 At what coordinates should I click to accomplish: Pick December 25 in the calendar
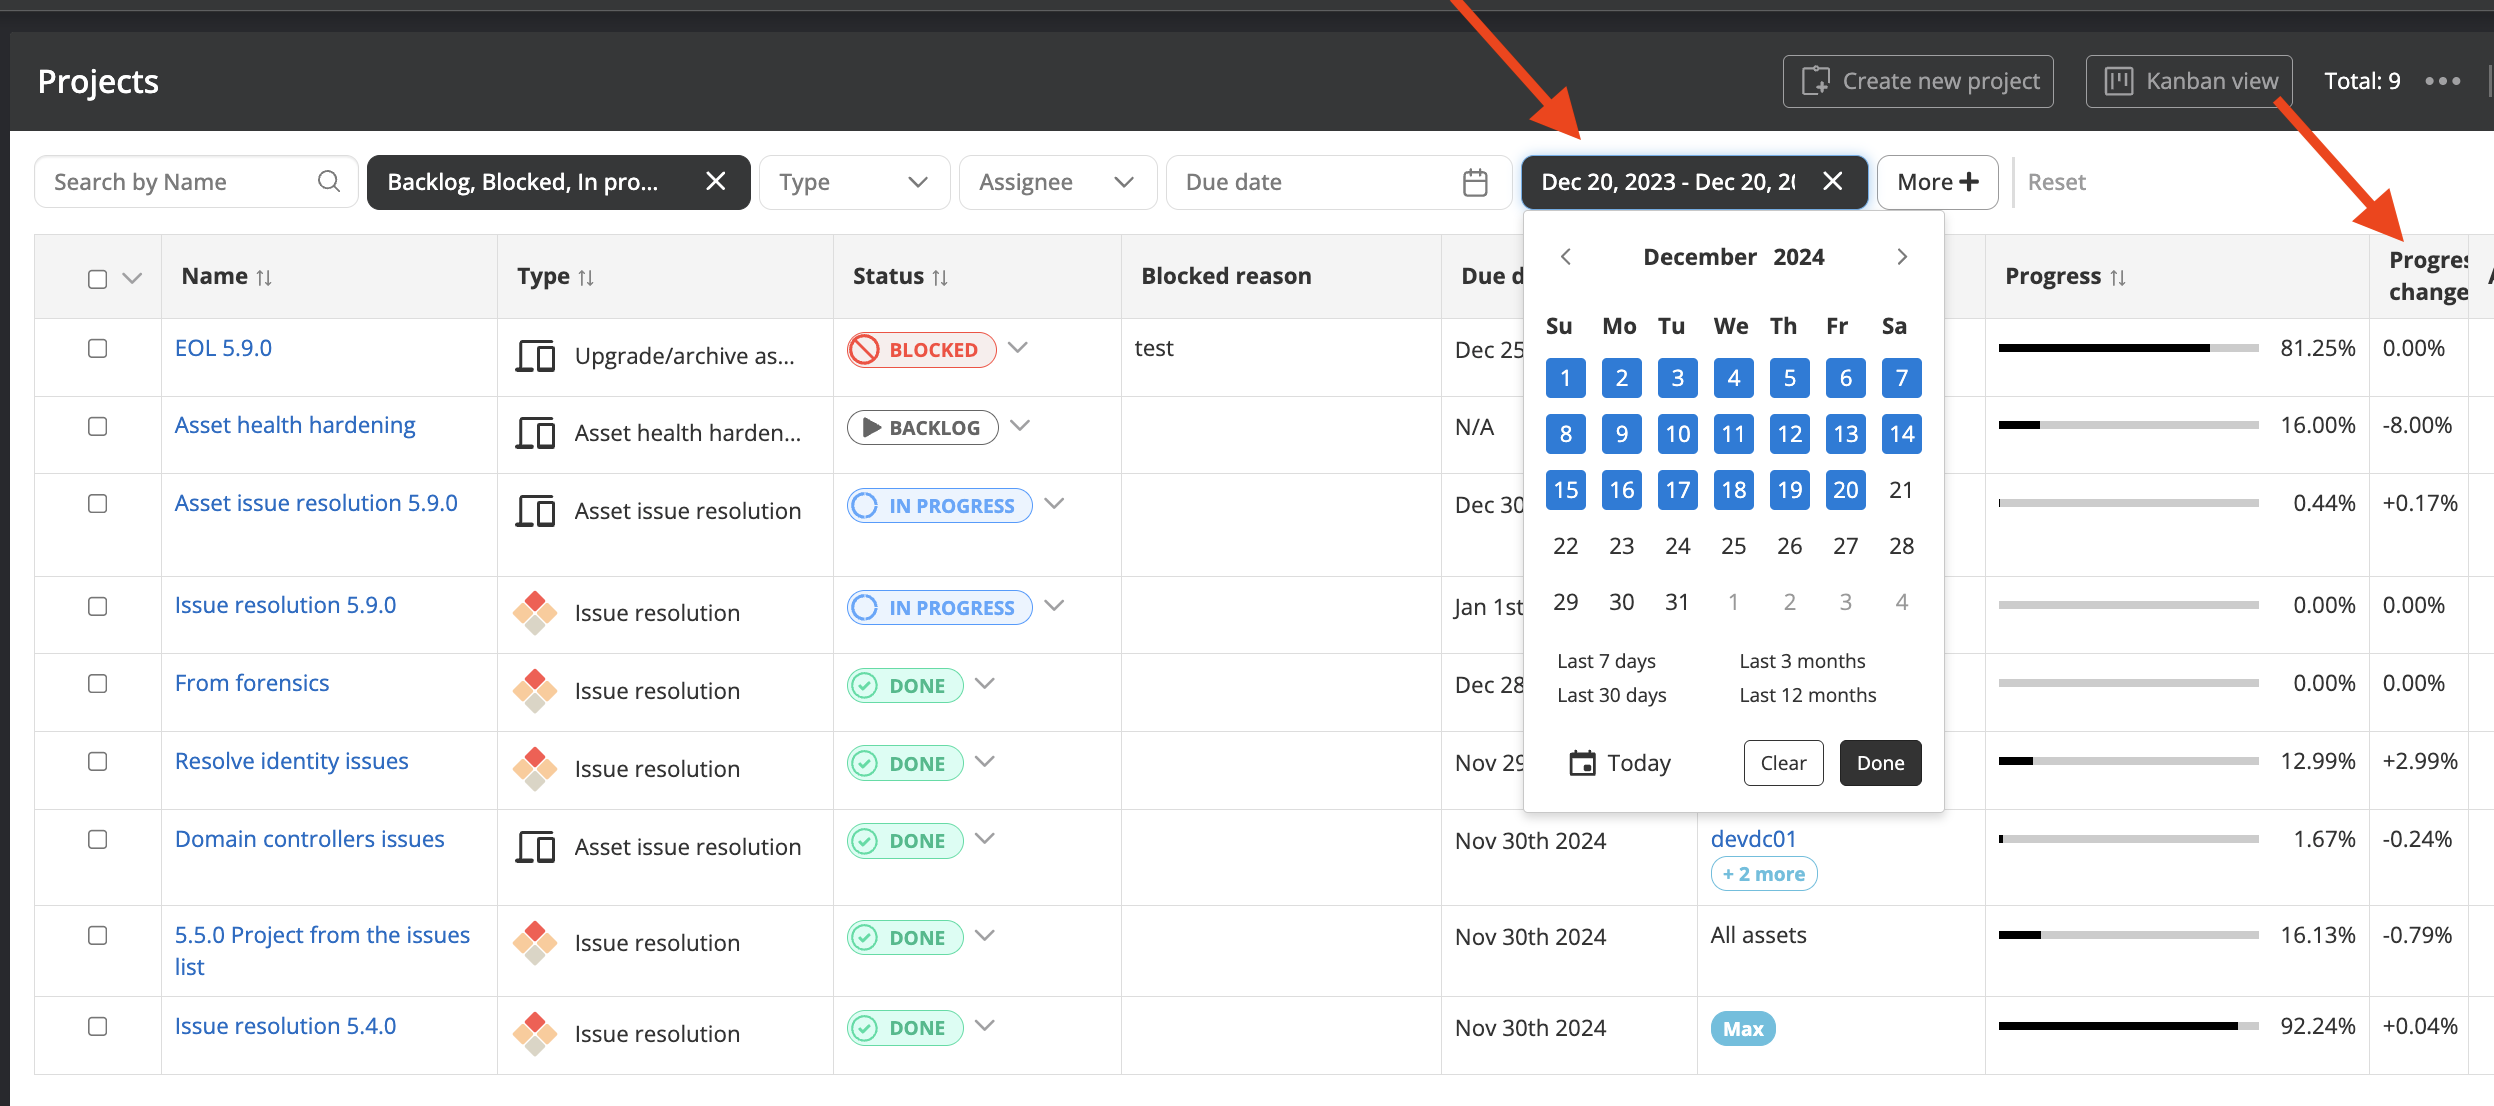1733,546
